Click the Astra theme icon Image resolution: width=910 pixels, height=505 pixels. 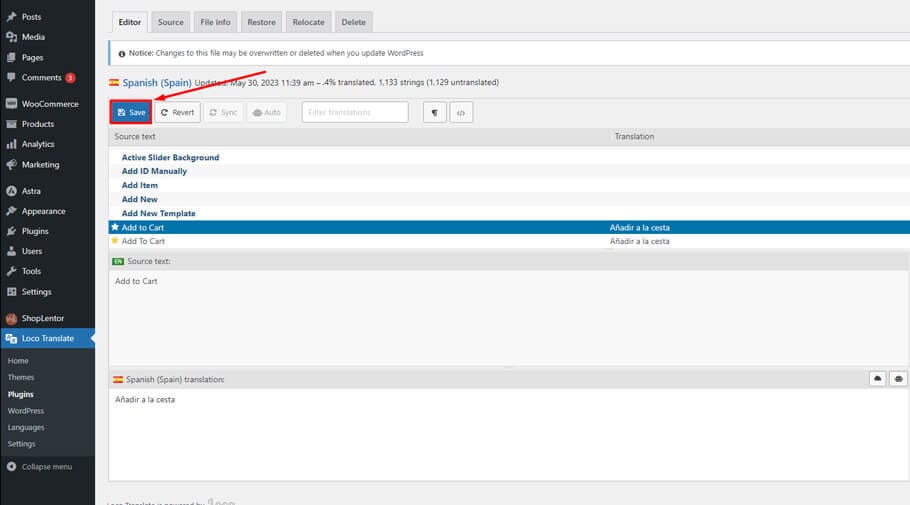[x=11, y=191]
